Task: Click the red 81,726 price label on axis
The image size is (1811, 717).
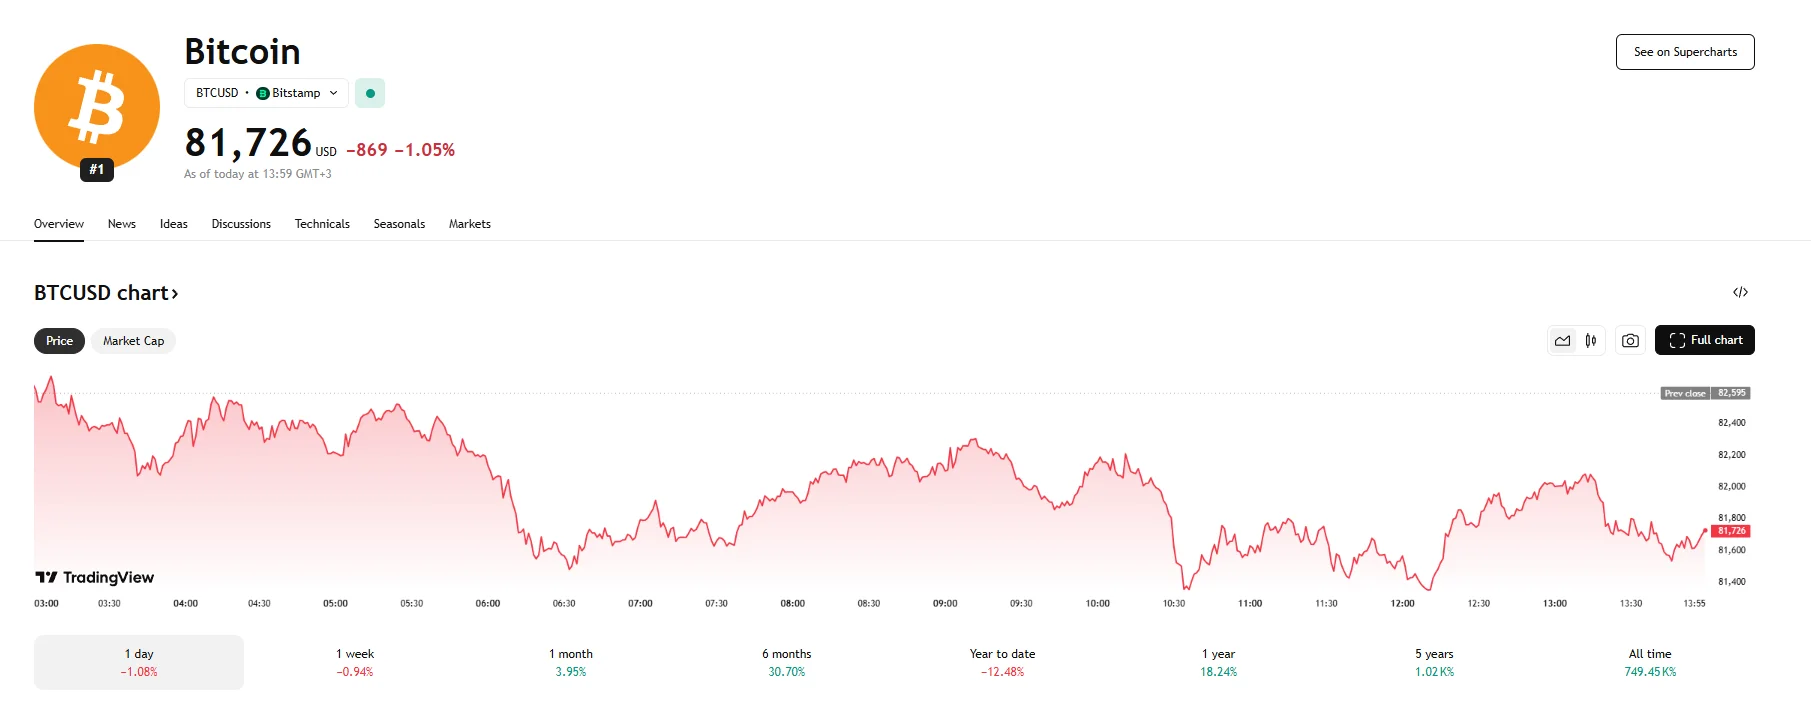Action: 1731,531
